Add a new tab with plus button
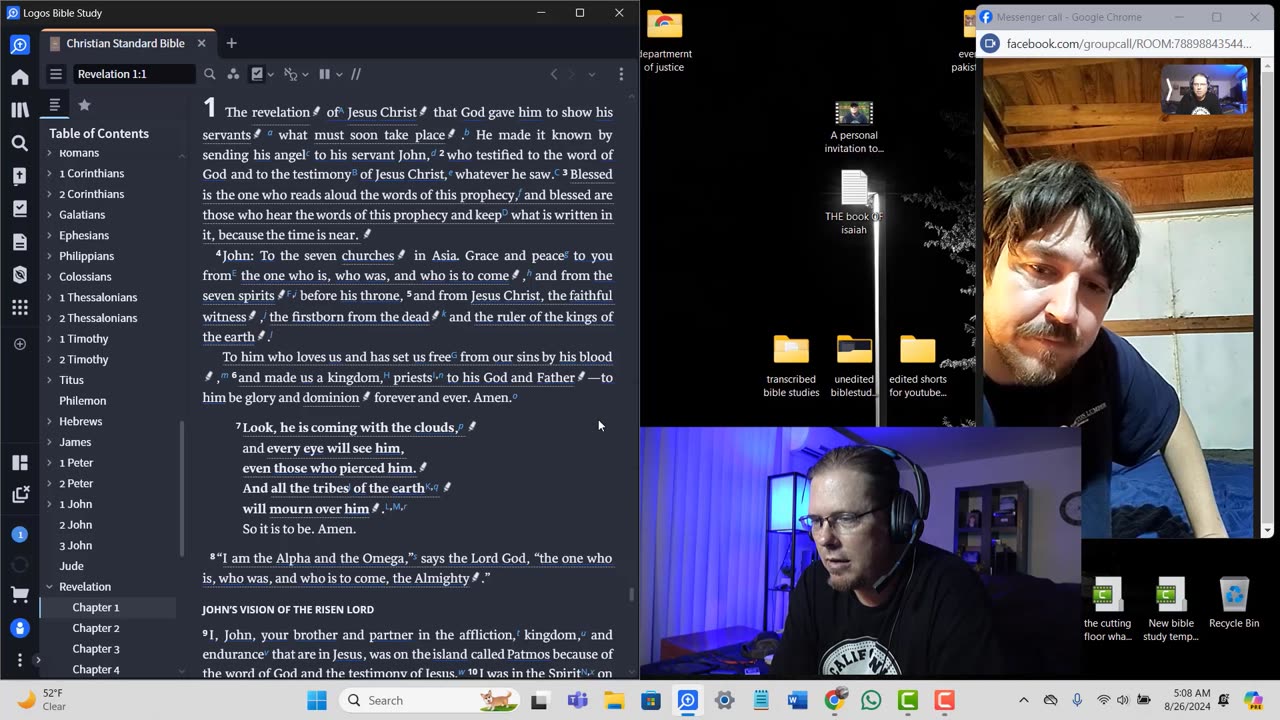 231,43
